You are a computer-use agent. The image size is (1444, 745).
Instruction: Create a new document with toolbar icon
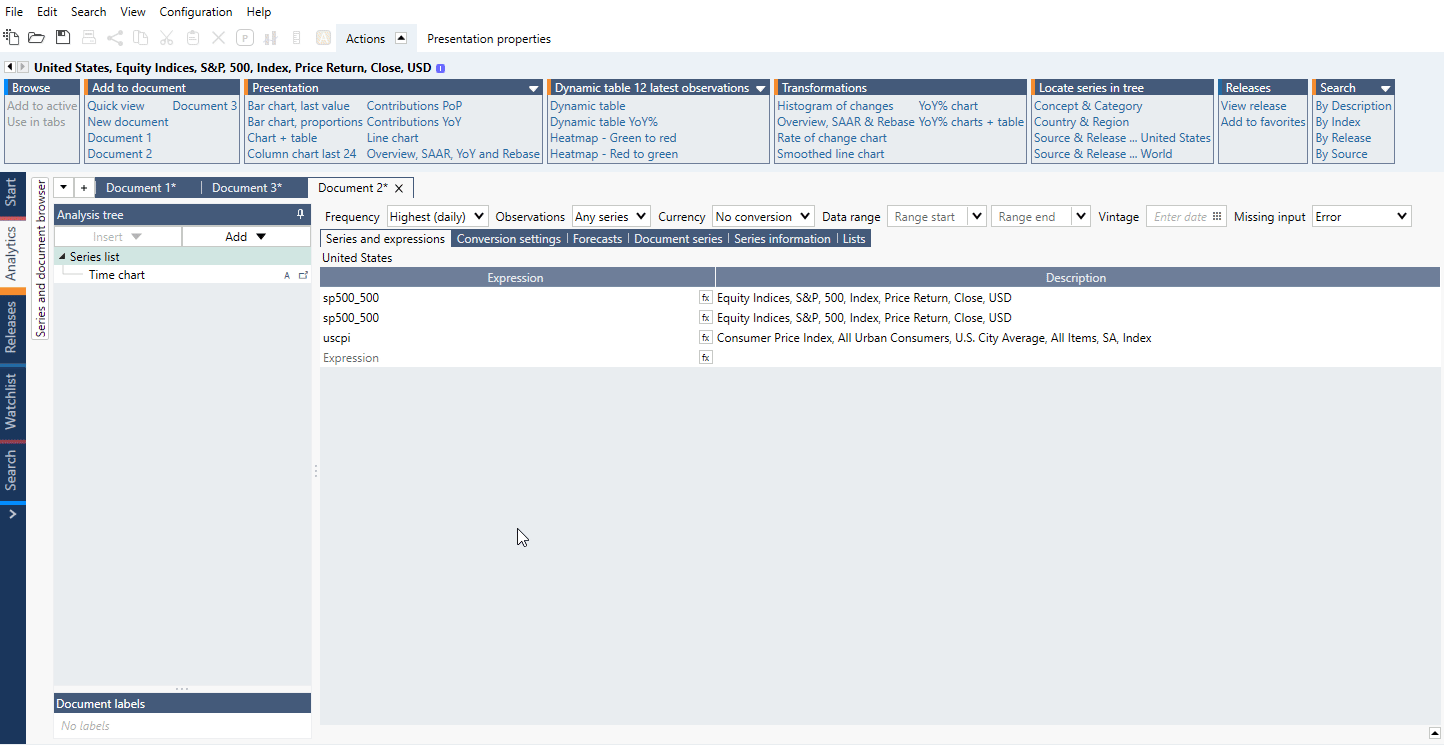point(11,38)
